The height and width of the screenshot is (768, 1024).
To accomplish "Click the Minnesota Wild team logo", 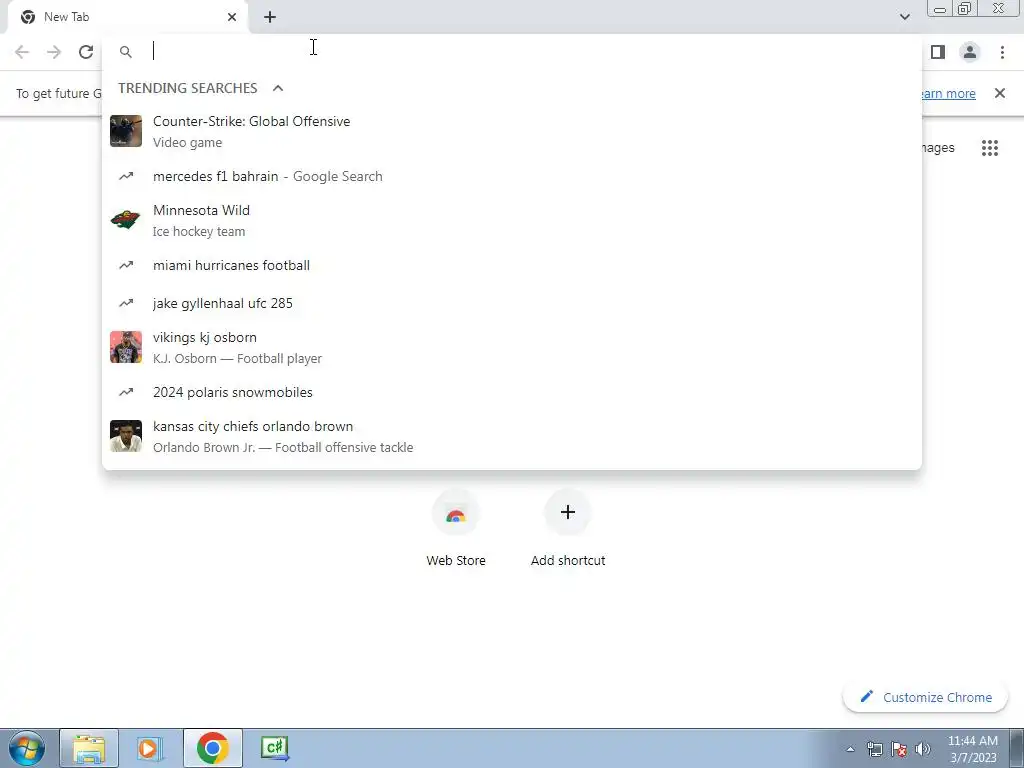I will (125, 220).
